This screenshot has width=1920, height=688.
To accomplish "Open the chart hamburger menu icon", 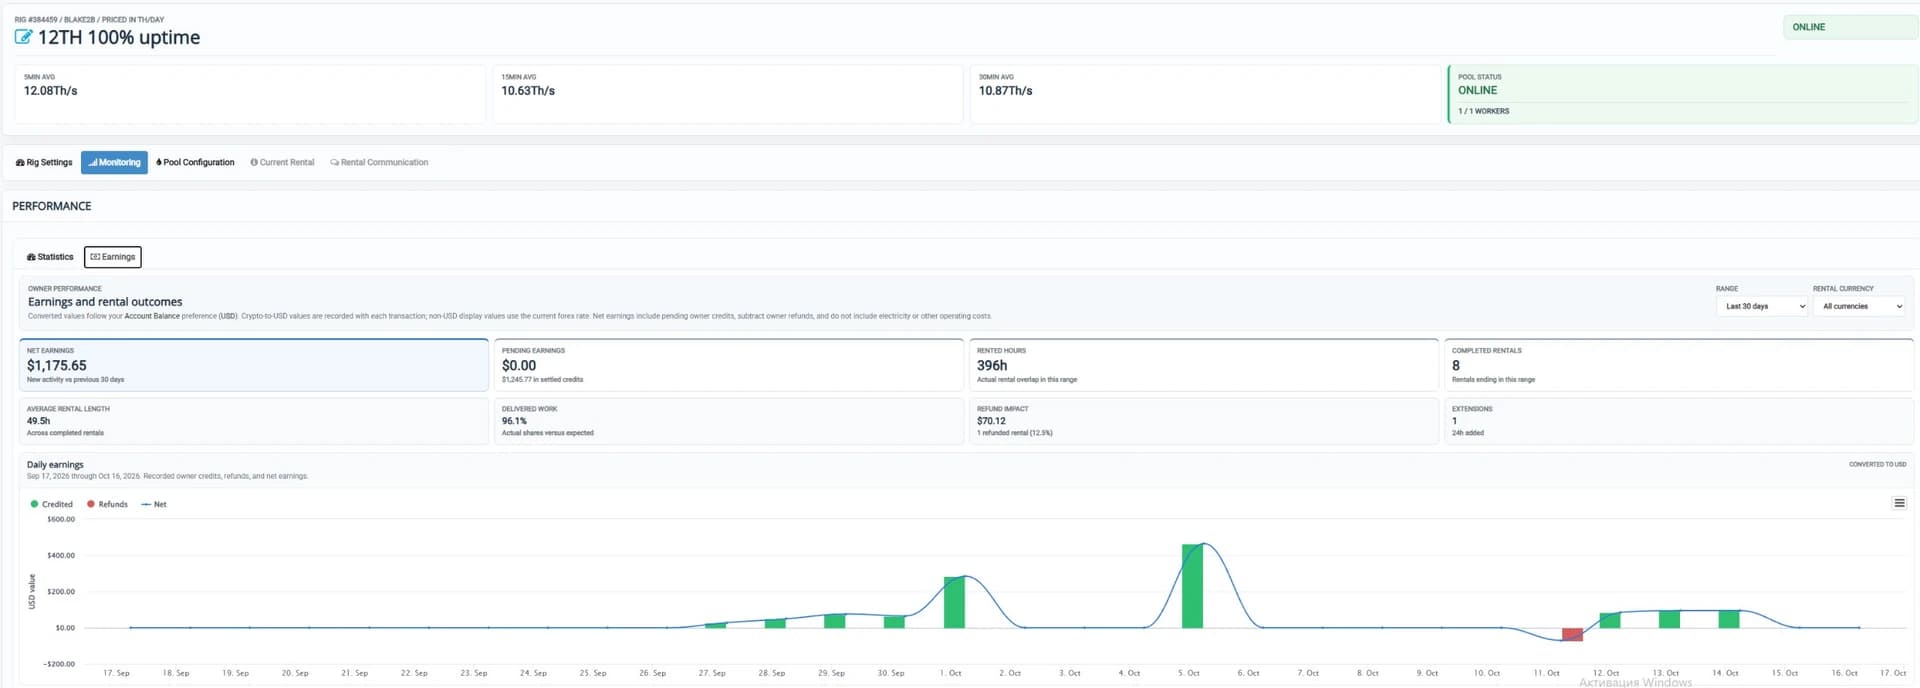I will 1899,503.
